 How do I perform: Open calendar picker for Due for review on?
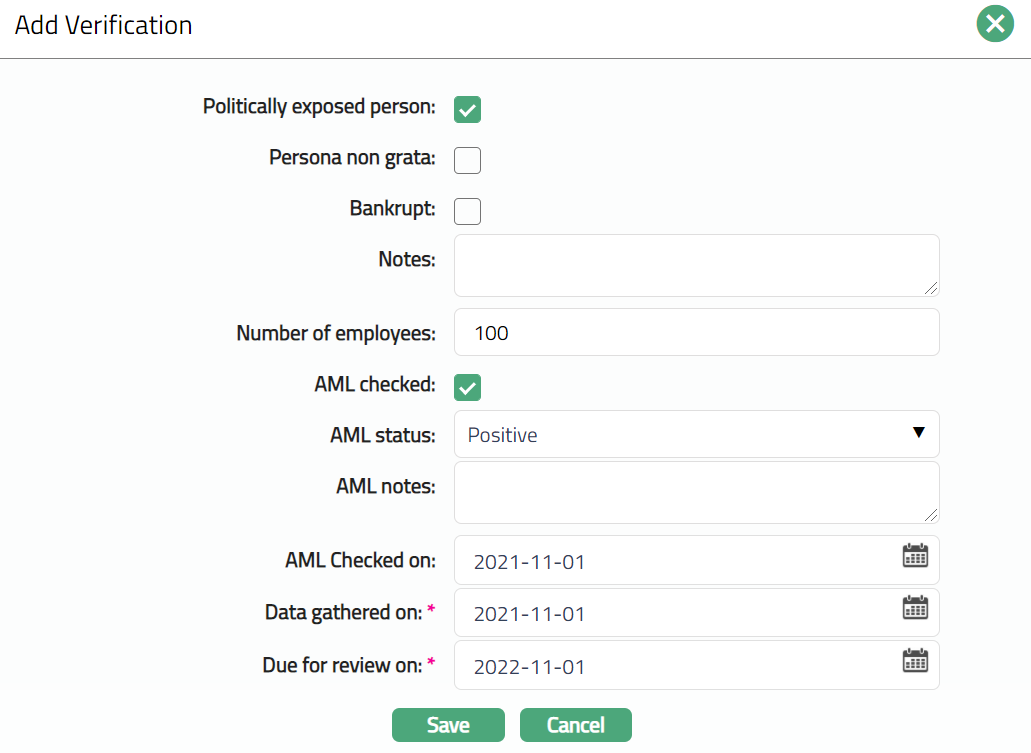(915, 660)
